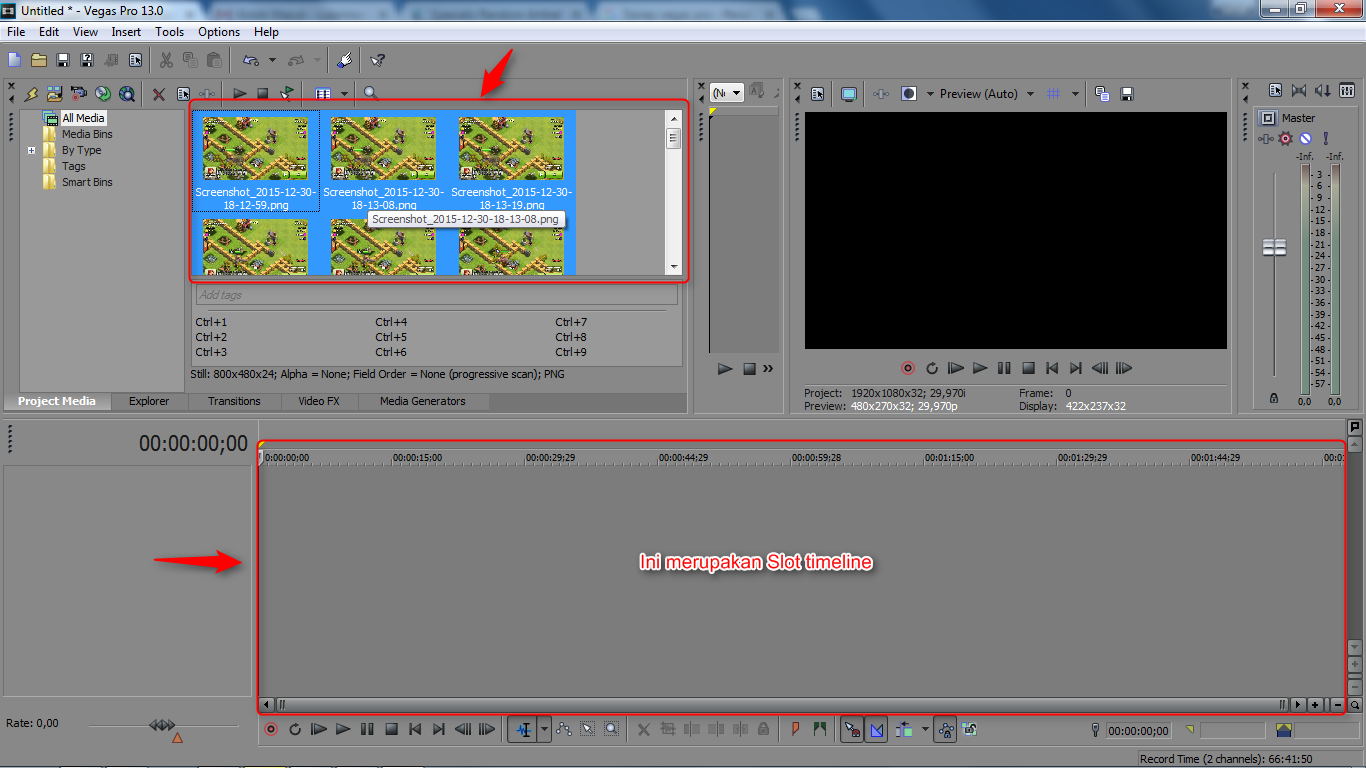Open the Tools menu
1366x768 pixels.
point(169,32)
